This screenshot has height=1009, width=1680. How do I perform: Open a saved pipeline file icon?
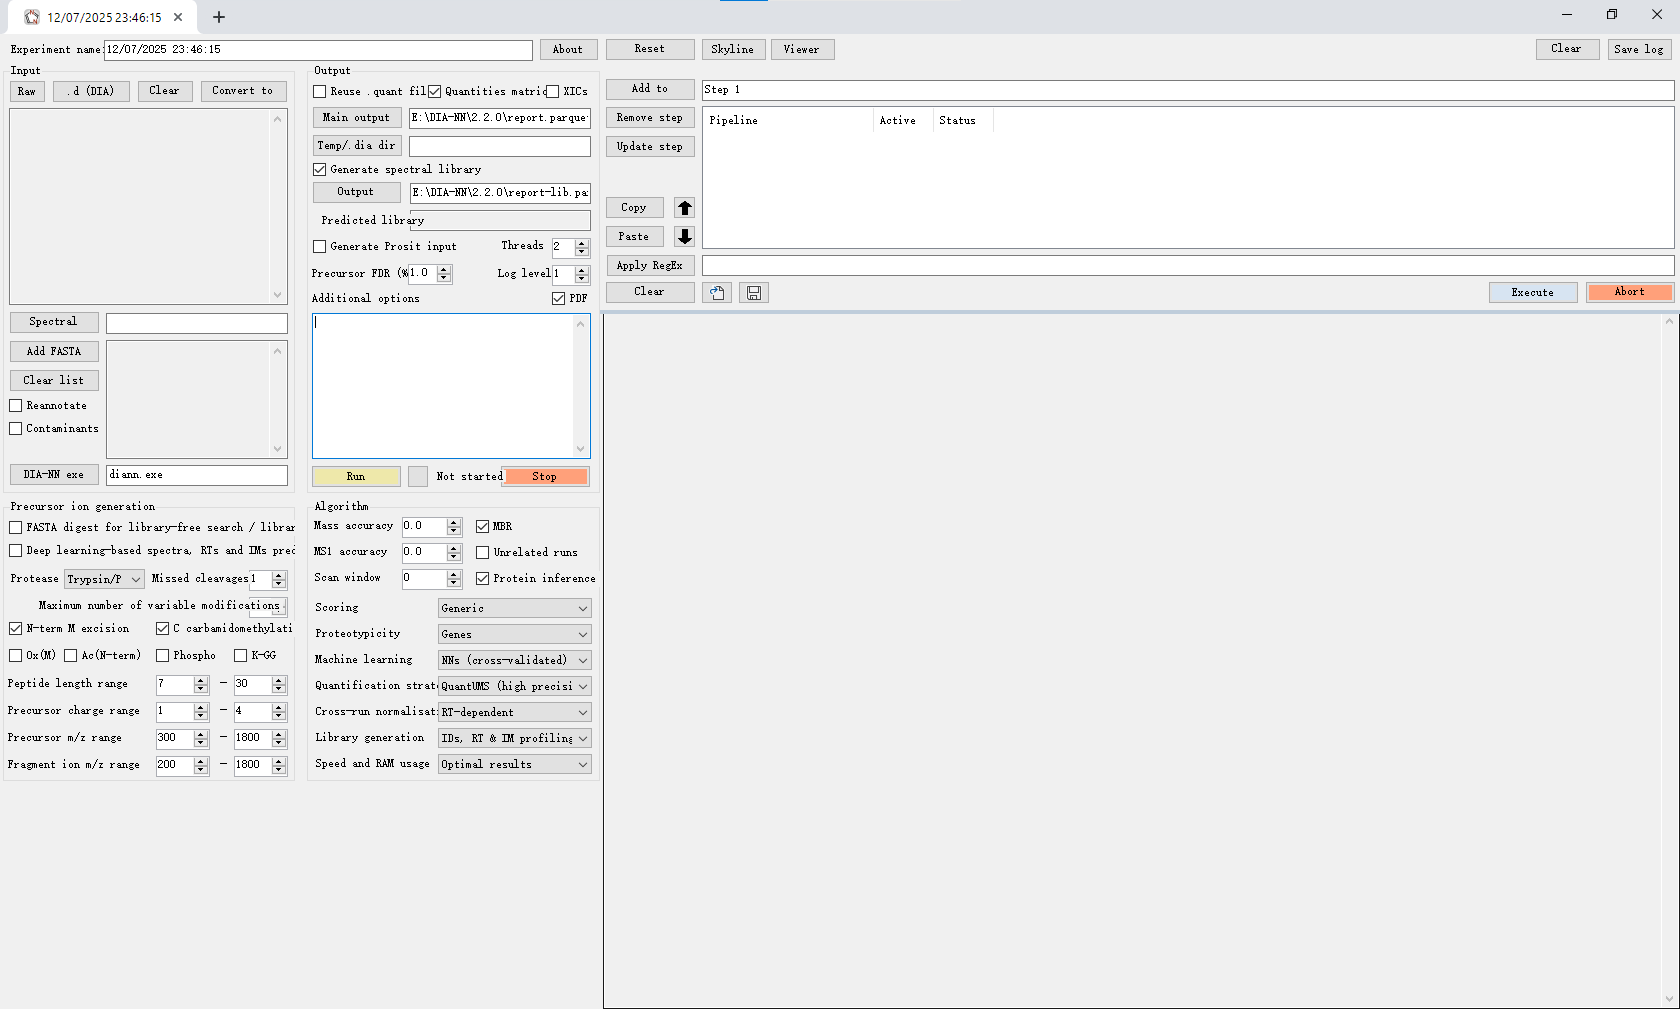point(716,293)
